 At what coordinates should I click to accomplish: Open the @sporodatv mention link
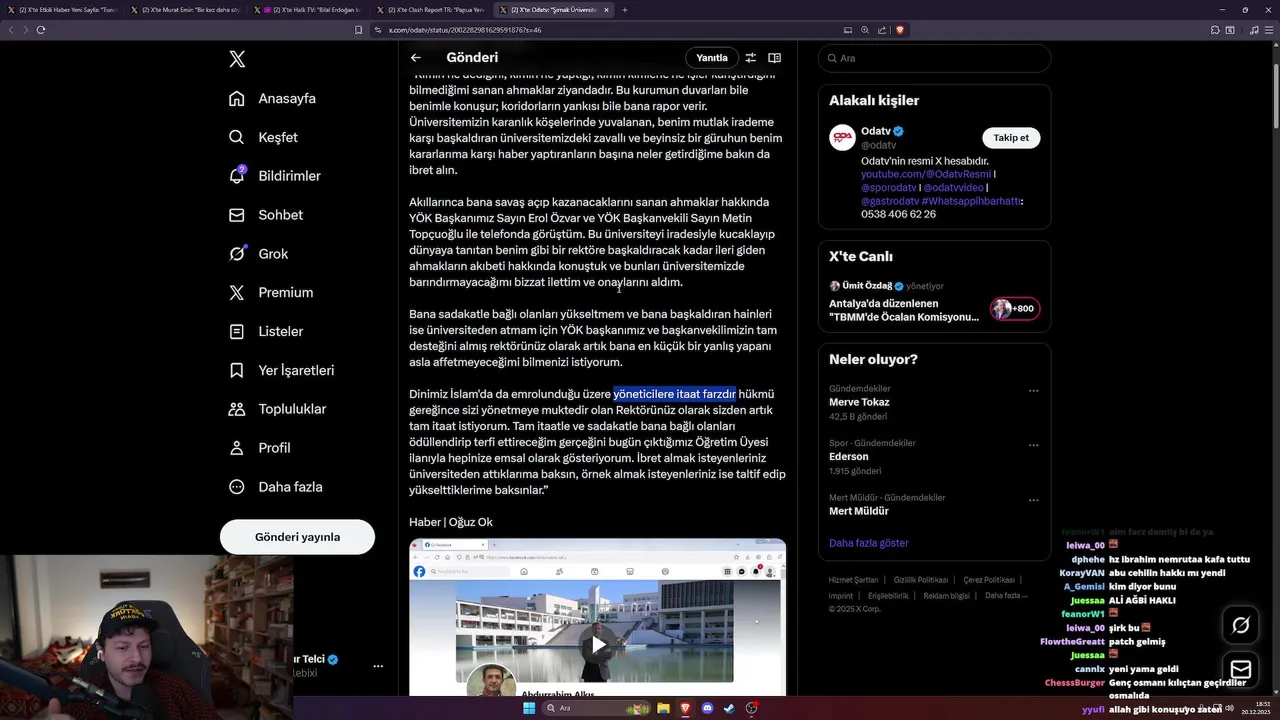coord(889,188)
